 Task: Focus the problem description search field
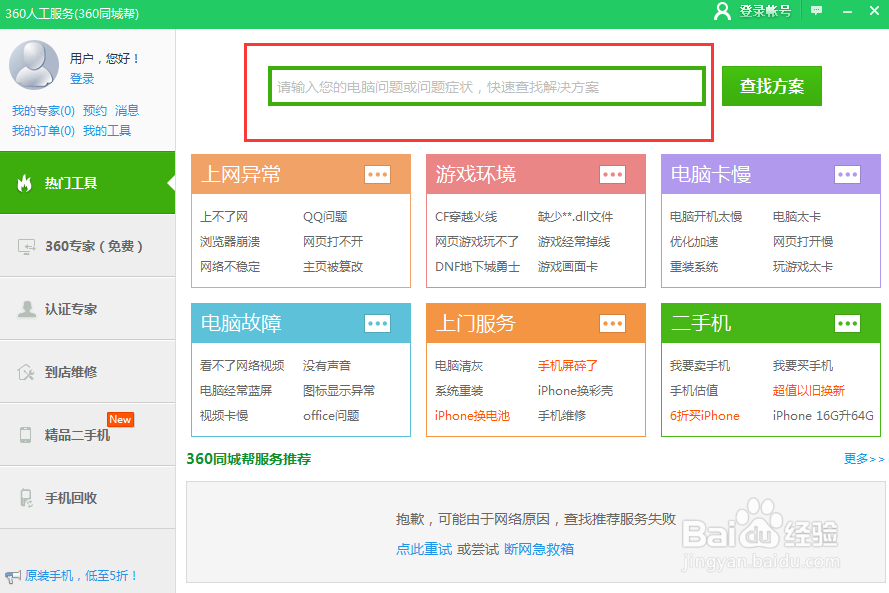pos(487,87)
